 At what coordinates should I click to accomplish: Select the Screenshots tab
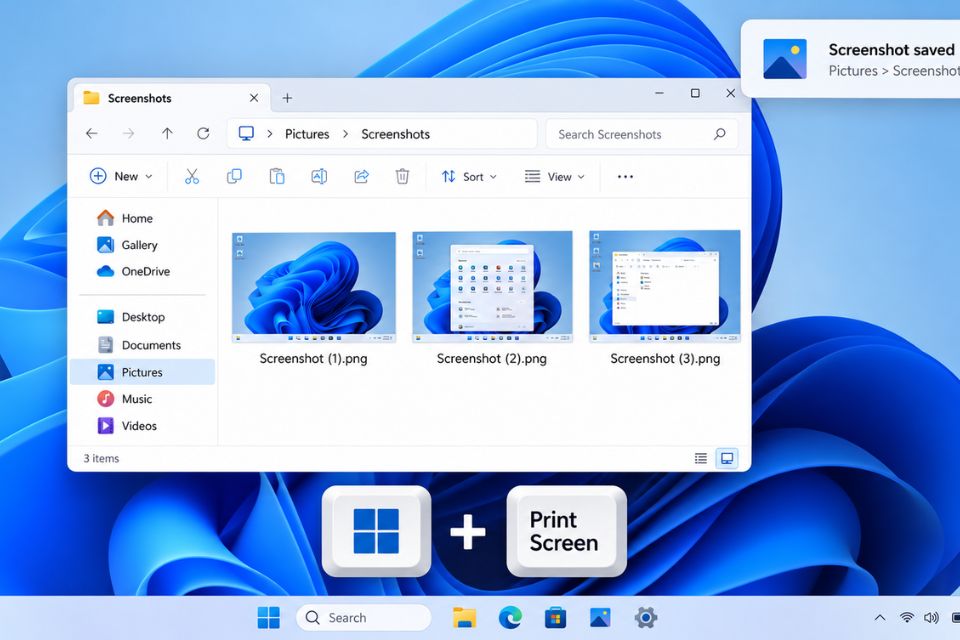[172, 98]
